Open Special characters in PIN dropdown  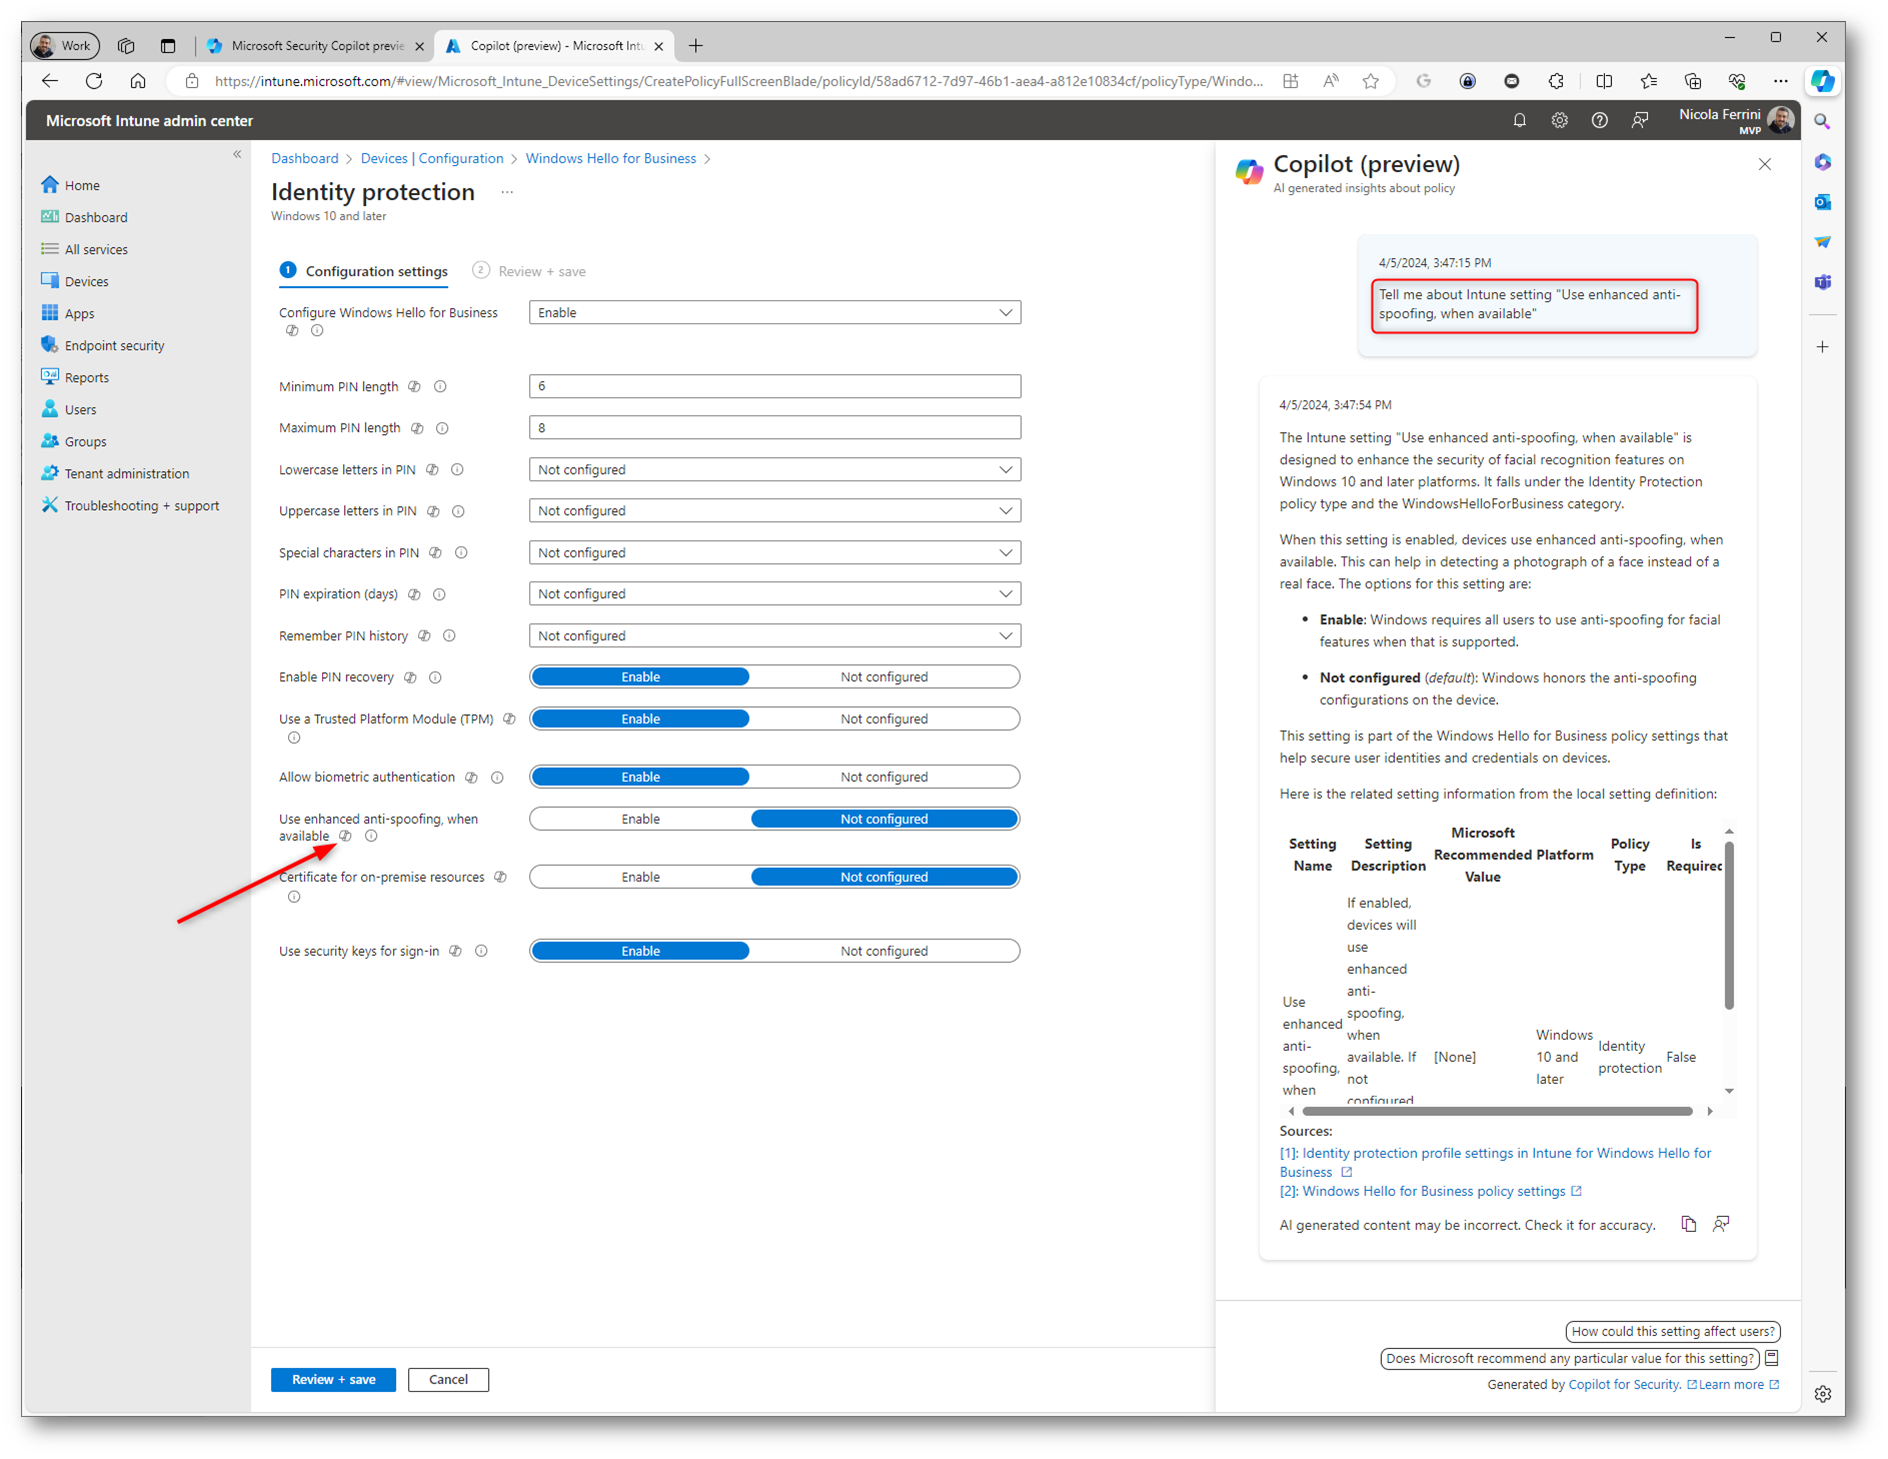(775, 553)
